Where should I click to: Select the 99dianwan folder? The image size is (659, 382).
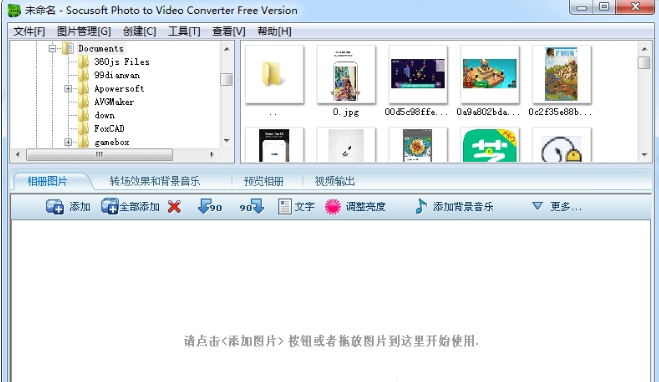point(117,75)
